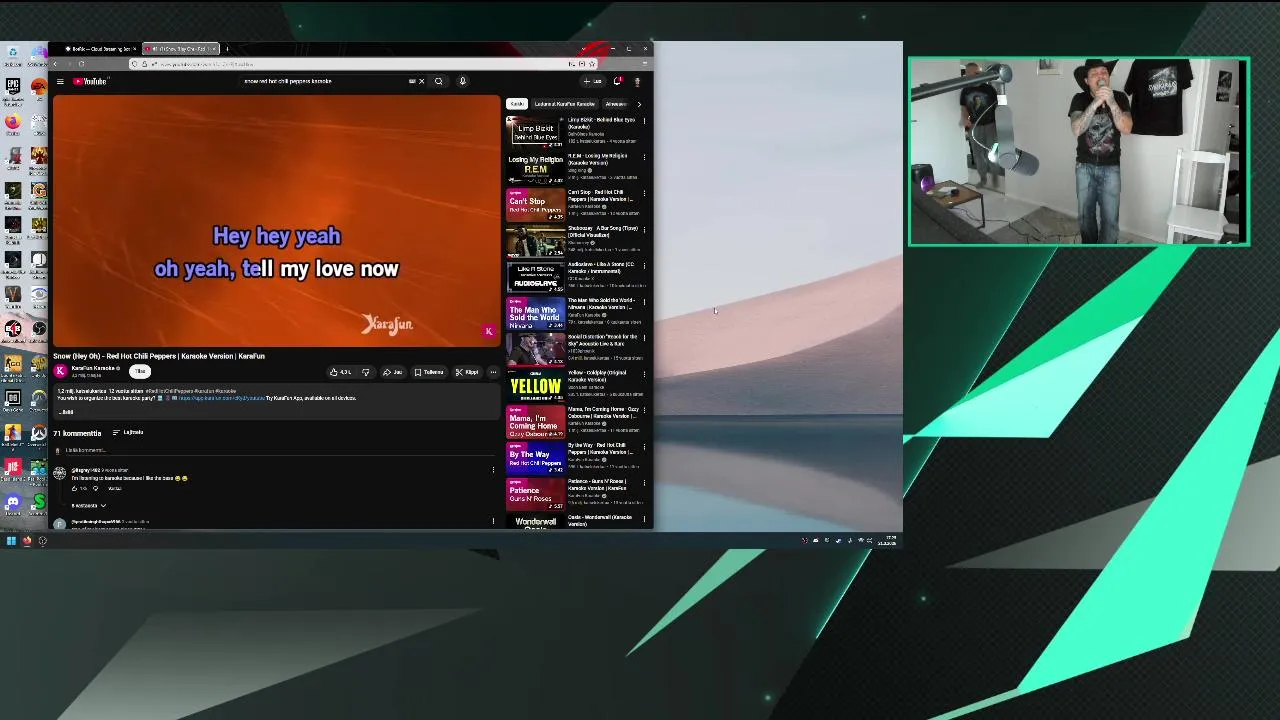Open more actions ellipsis beside Klippi

[x=492, y=372]
